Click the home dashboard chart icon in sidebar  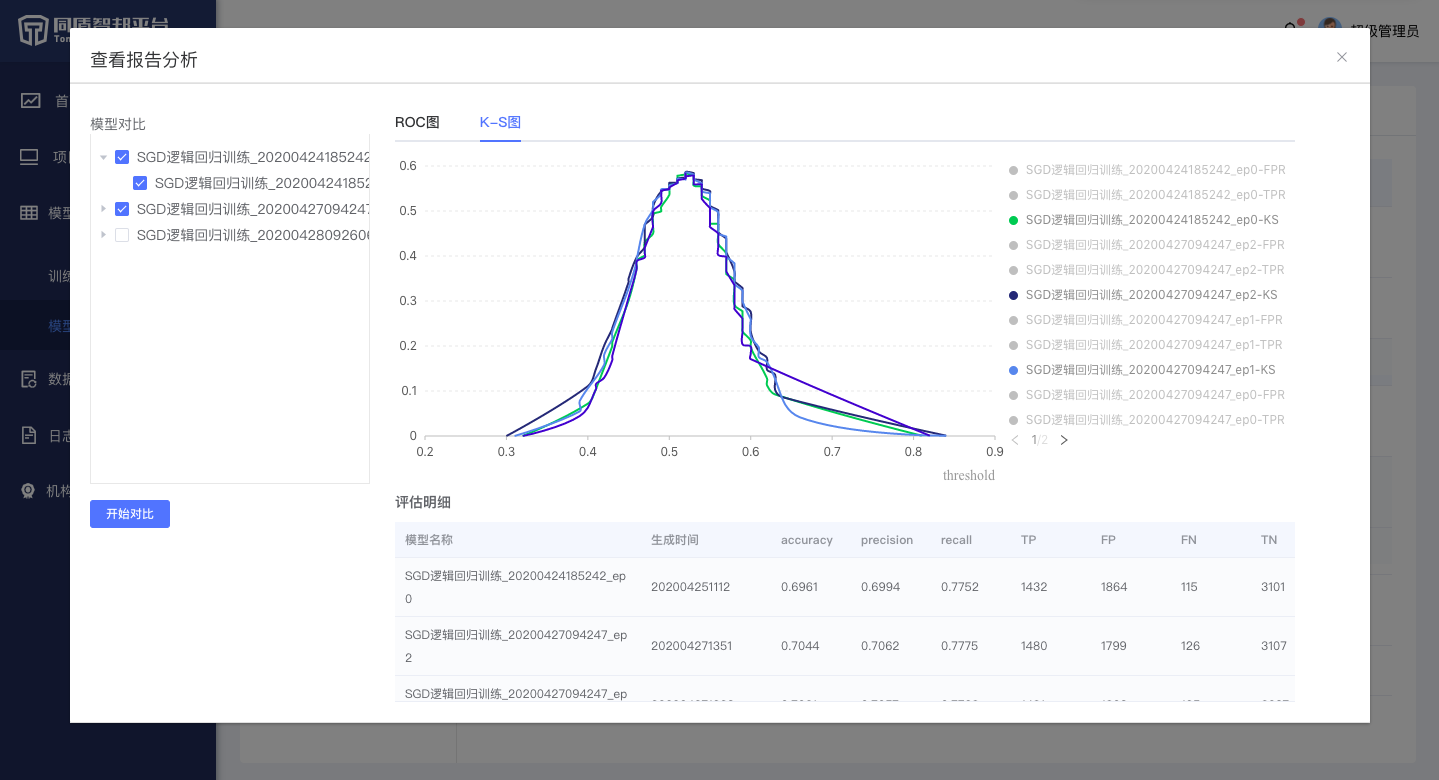point(31,100)
